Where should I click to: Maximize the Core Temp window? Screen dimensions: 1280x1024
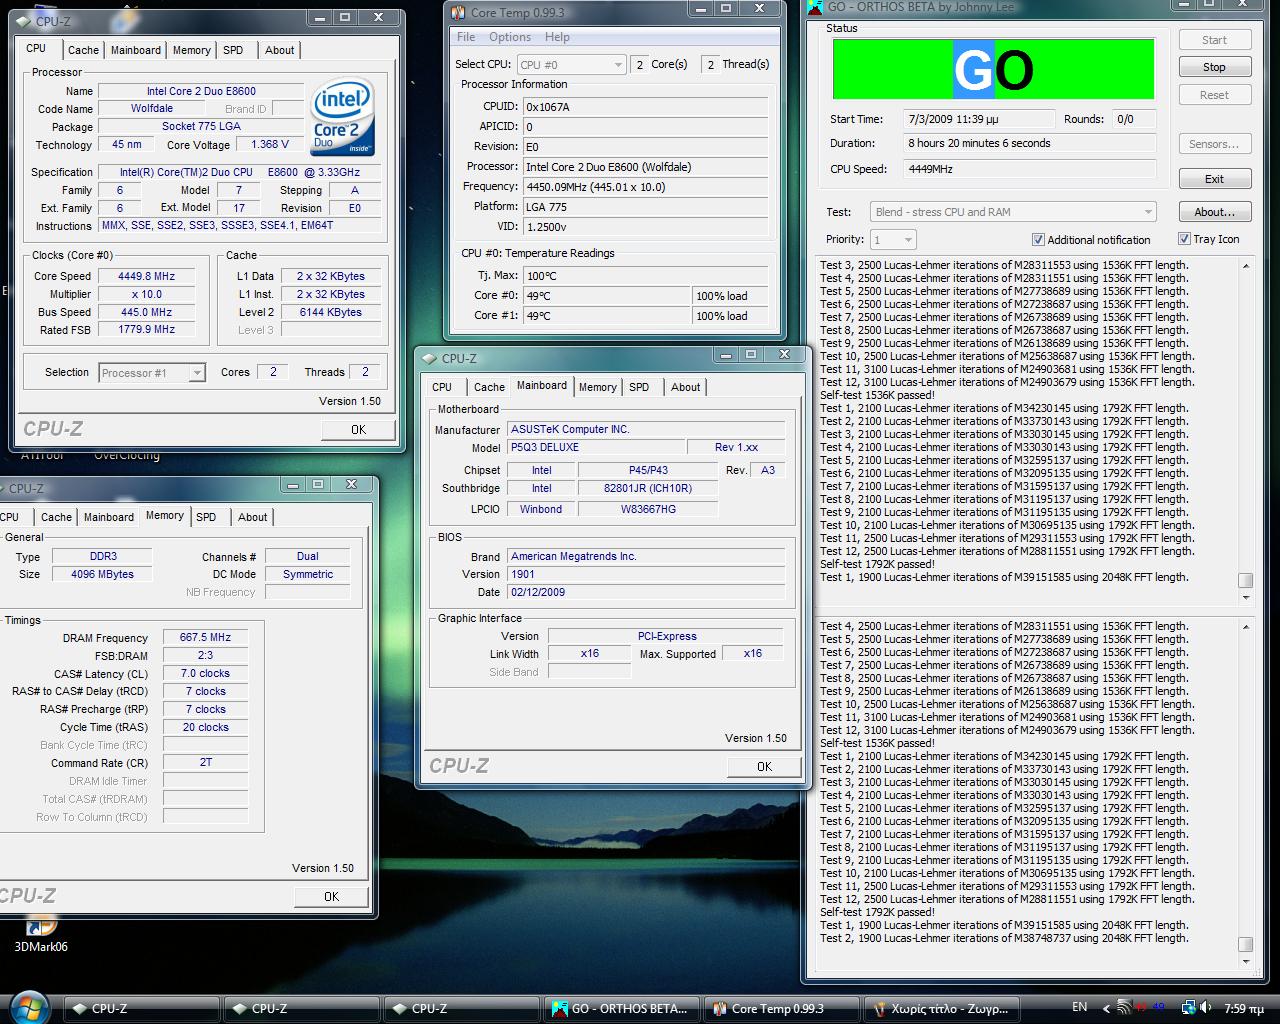click(726, 9)
